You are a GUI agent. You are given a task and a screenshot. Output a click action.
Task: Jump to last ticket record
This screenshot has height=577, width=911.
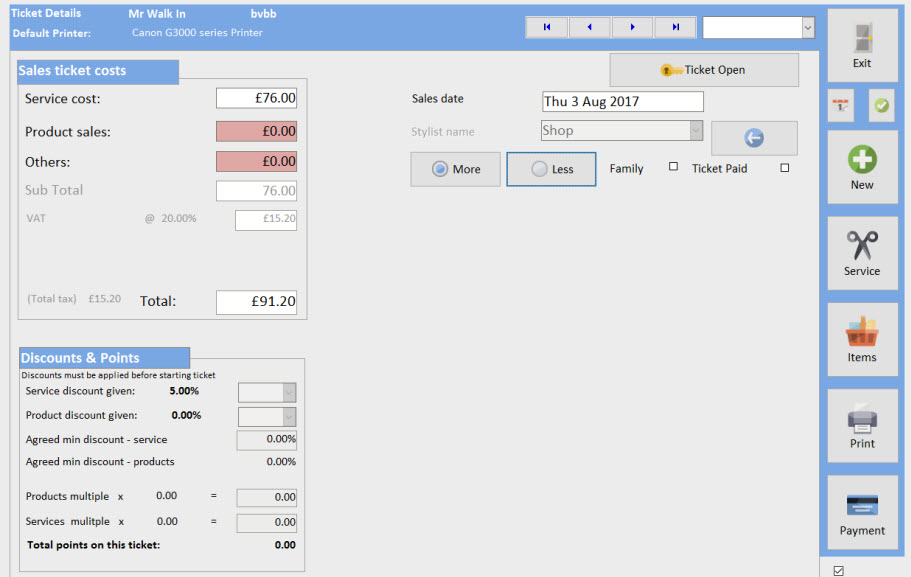pyautogui.click(x=675, y=27)
